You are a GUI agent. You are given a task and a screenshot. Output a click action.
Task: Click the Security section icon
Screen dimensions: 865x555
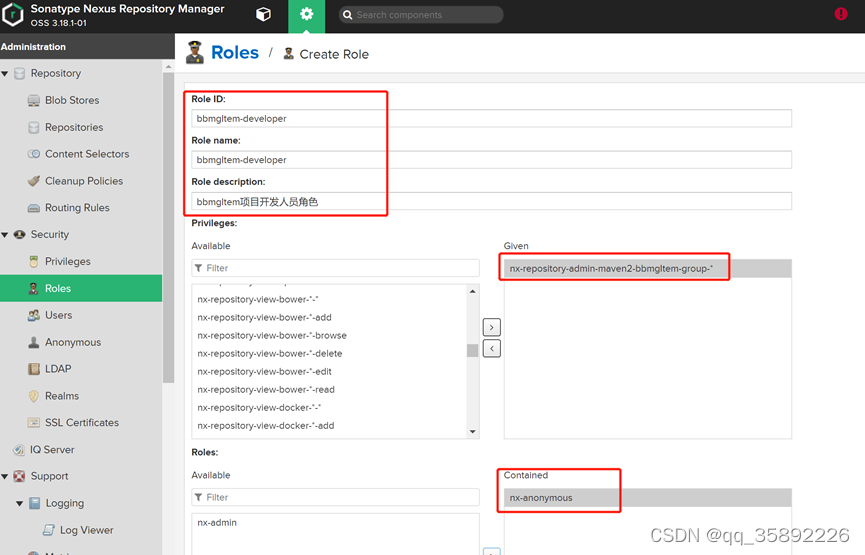(x=20, y=234)
